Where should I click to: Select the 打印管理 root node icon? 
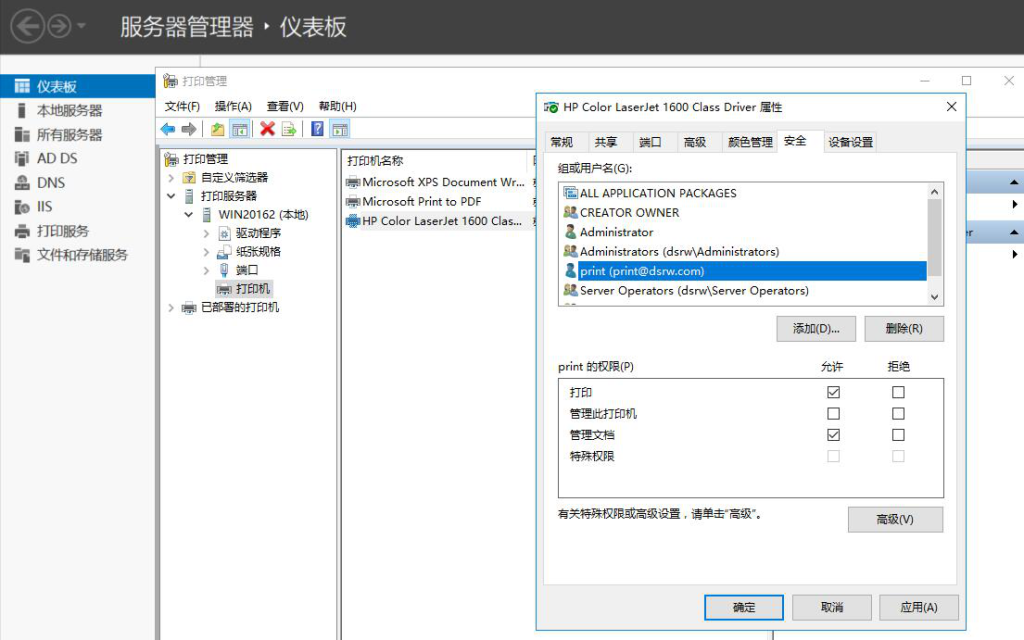(x=171, y=159)
